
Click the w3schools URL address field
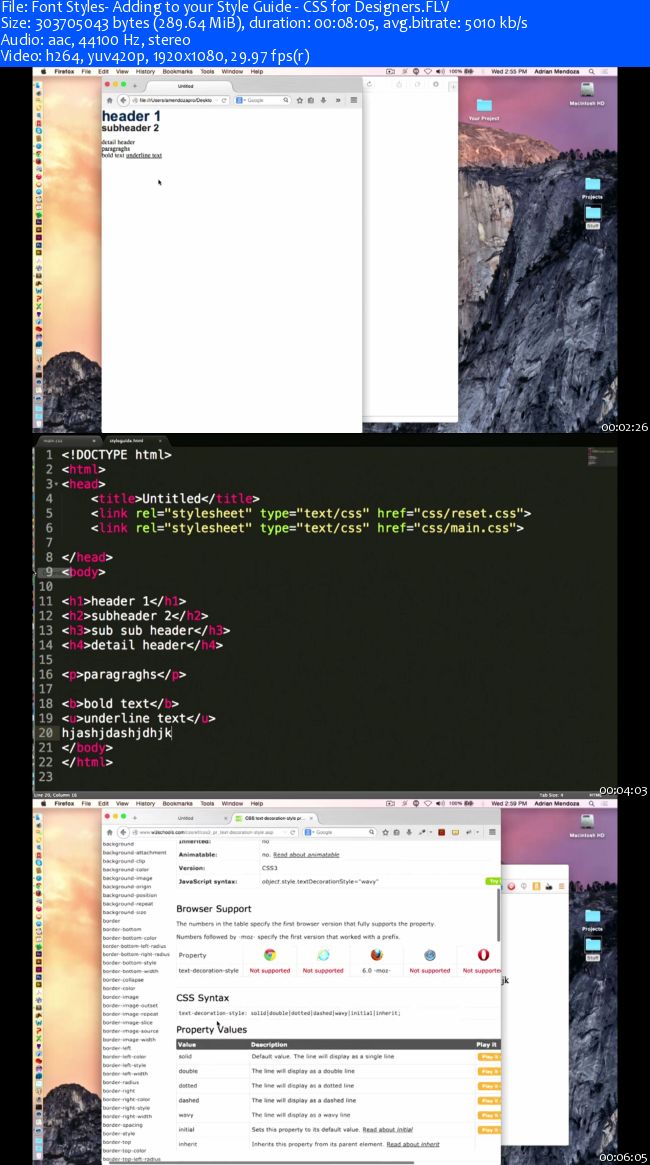[216, 832]
